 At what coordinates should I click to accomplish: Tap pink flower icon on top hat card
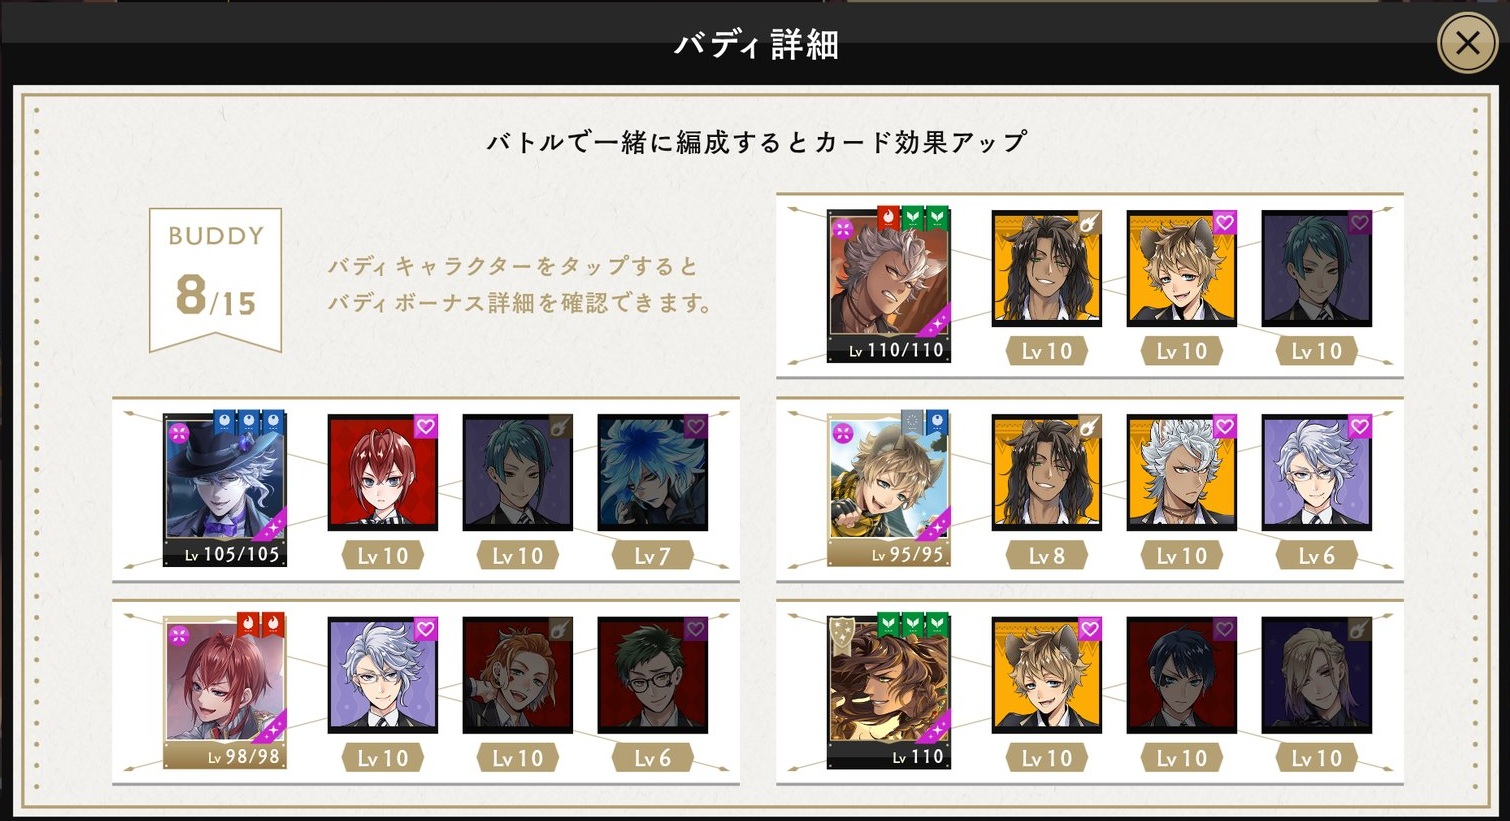pos(179,434)
